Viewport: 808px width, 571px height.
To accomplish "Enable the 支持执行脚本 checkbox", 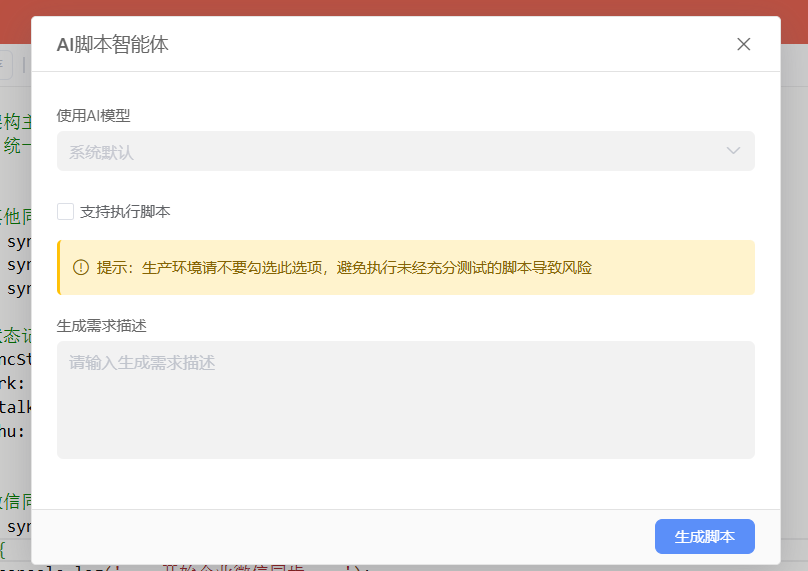I will [66, 211].
